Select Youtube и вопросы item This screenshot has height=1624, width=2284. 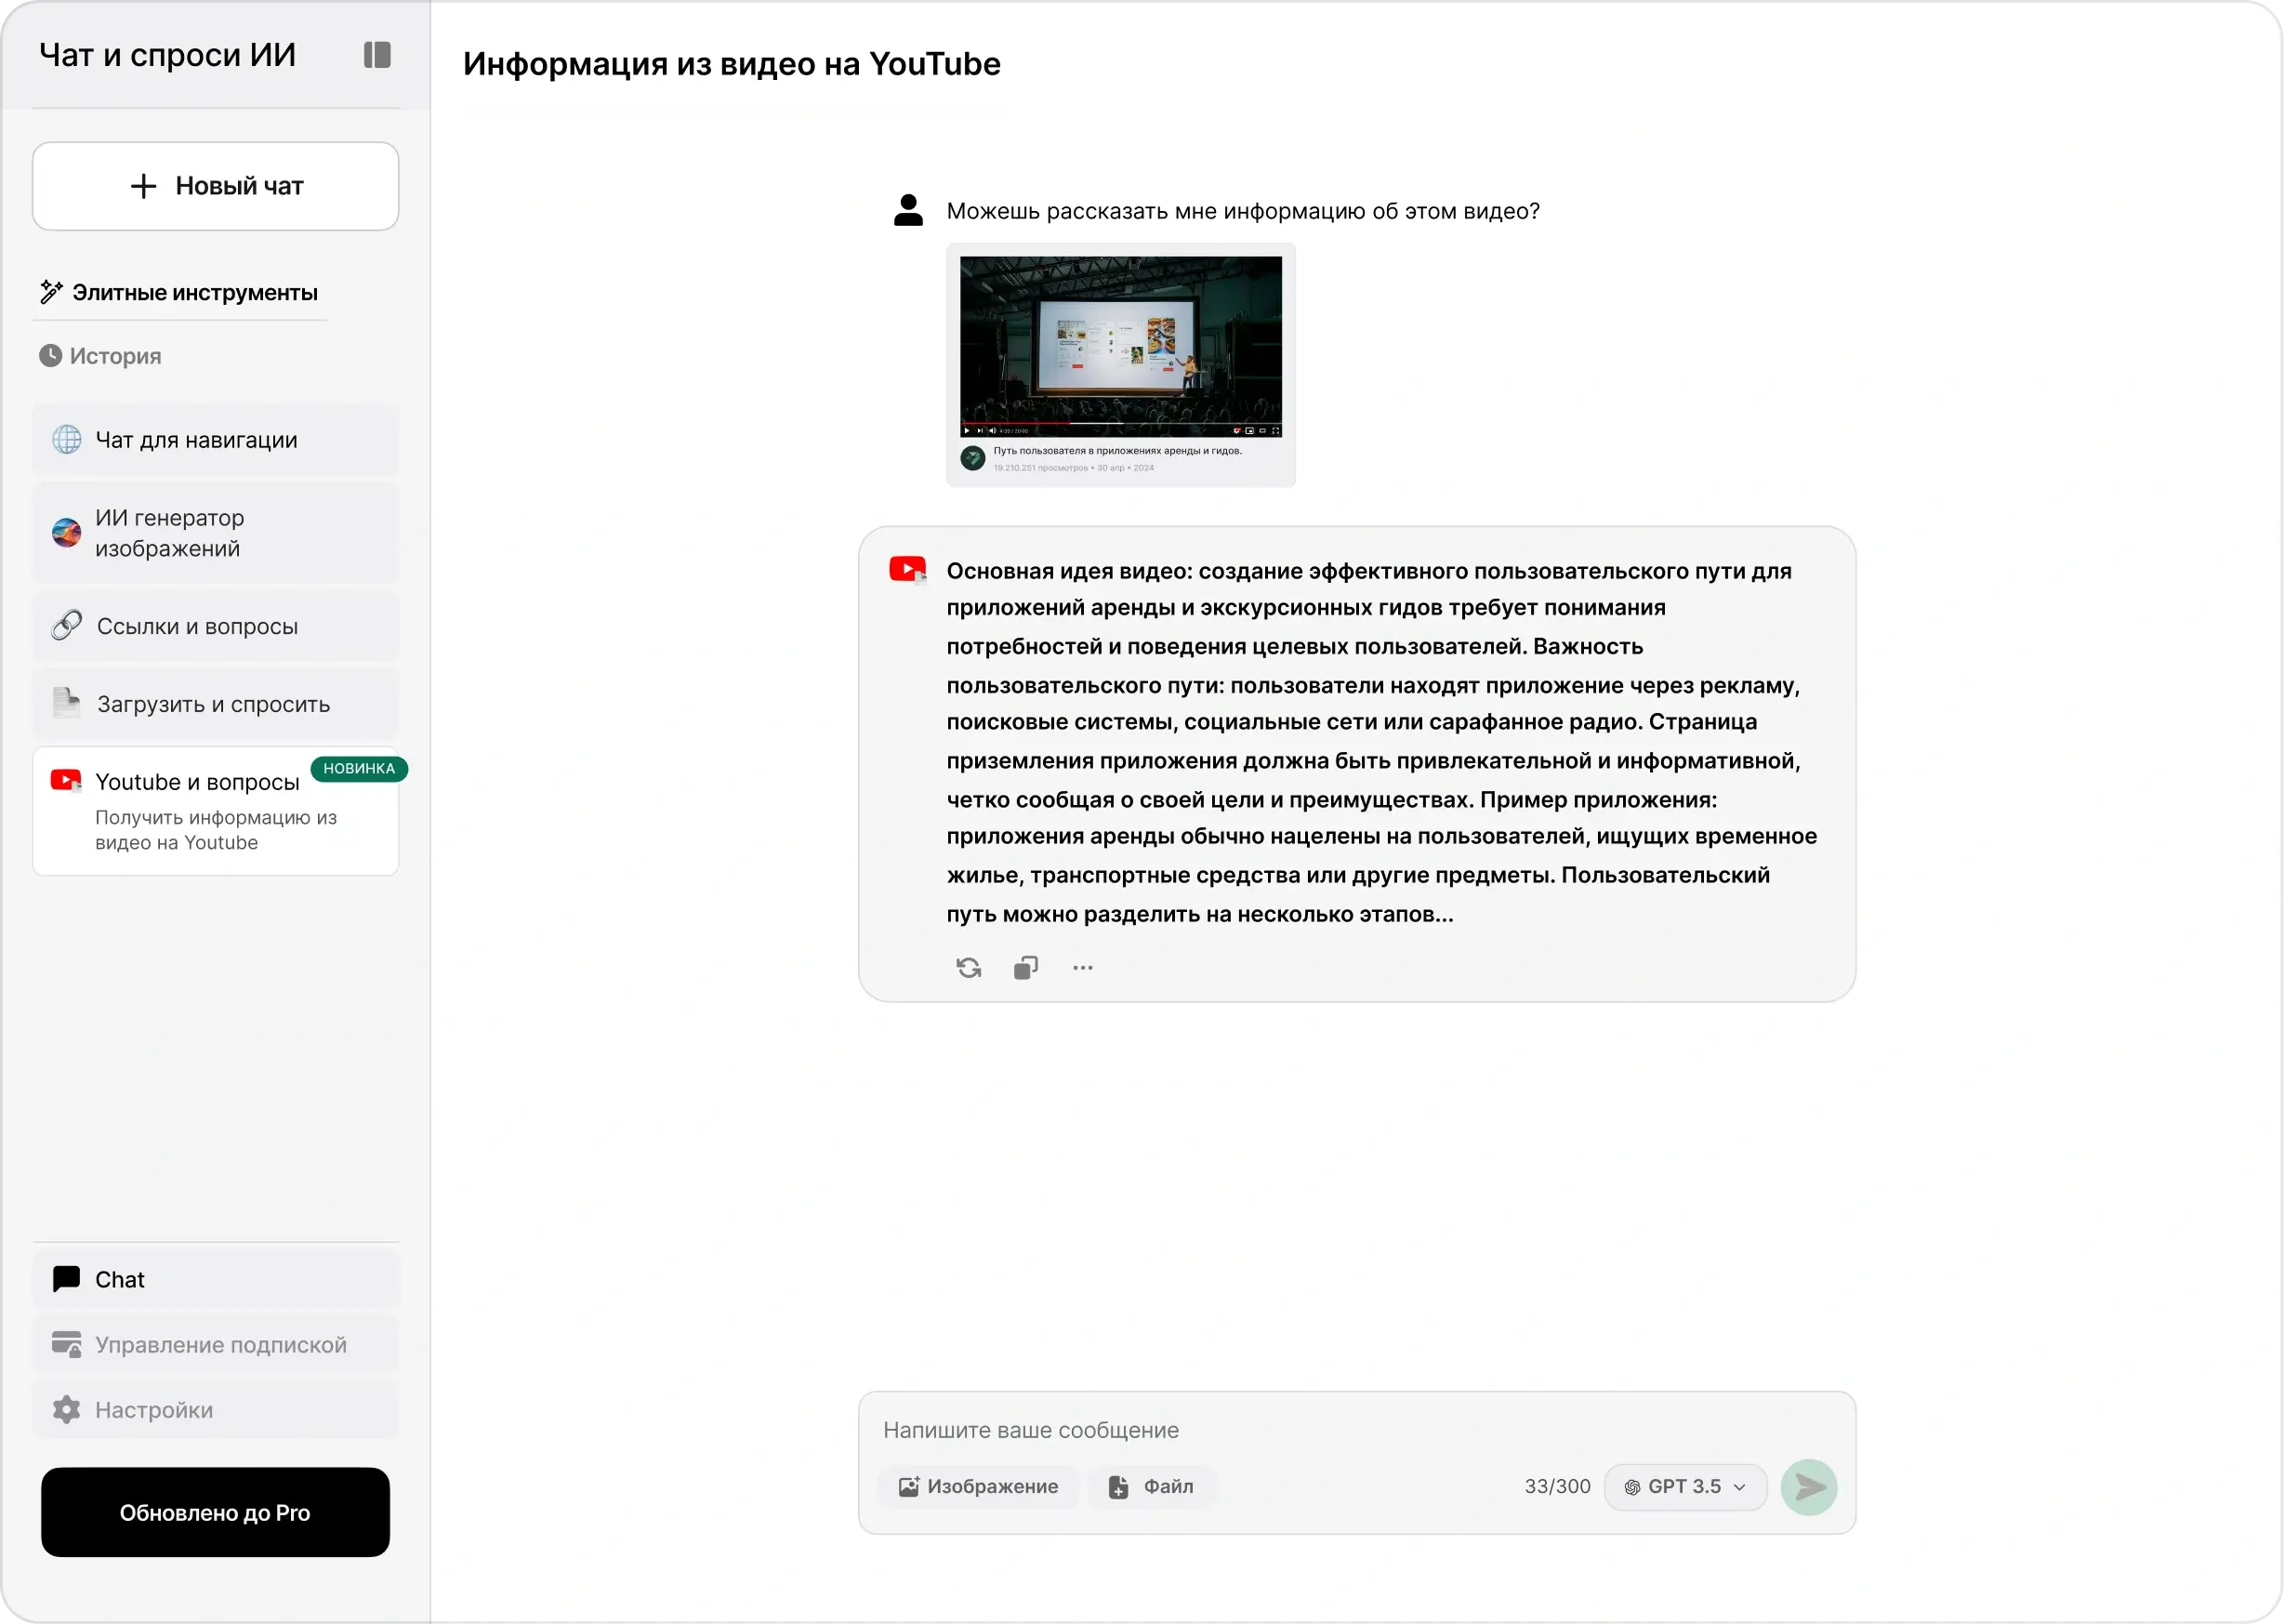click(216, 811)
